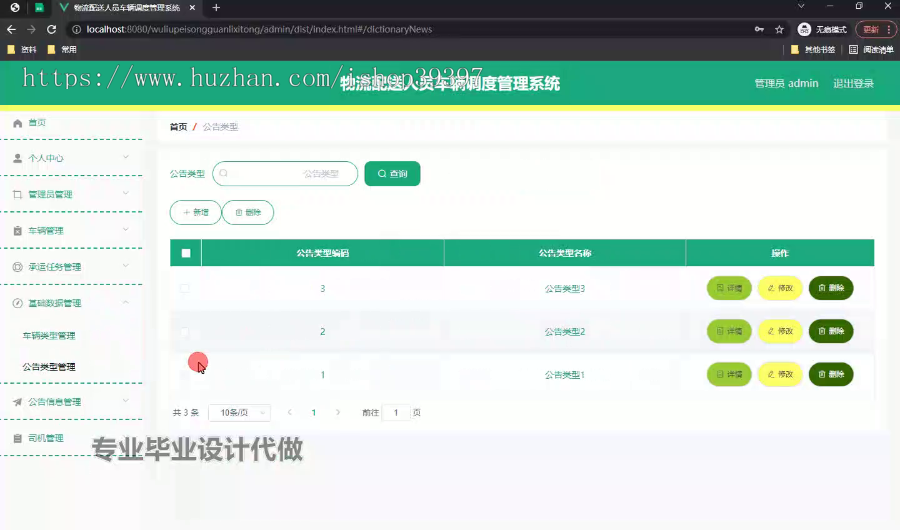
Task: Open 常用 bookmark folder
Action: tap(62, 49)
